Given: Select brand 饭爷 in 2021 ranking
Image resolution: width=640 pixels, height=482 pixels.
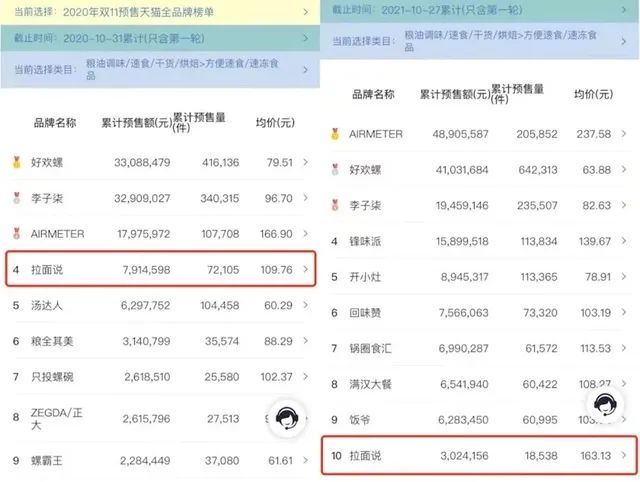Looking at the screenshot, I should pyautogui.click(x=360, y=420).
